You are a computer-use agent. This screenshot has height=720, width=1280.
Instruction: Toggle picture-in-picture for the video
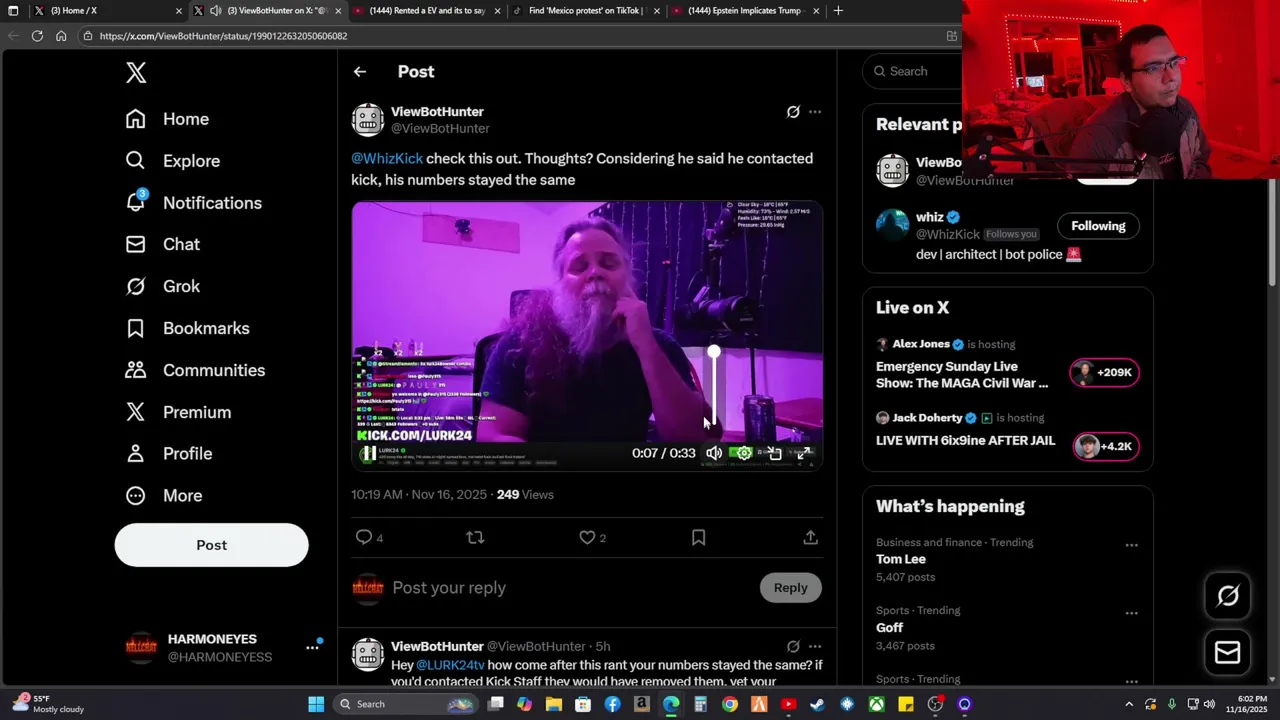[x=774, y=453]
